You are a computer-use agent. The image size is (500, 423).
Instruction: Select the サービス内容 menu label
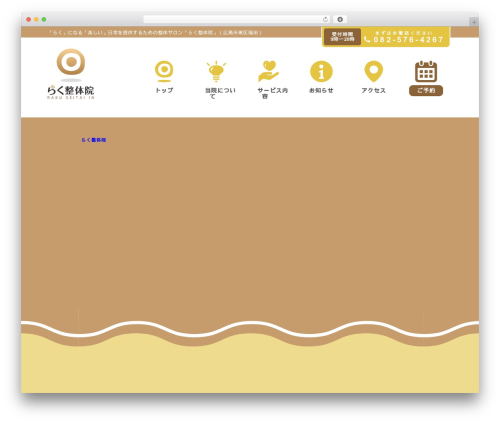tap(272, 93)
